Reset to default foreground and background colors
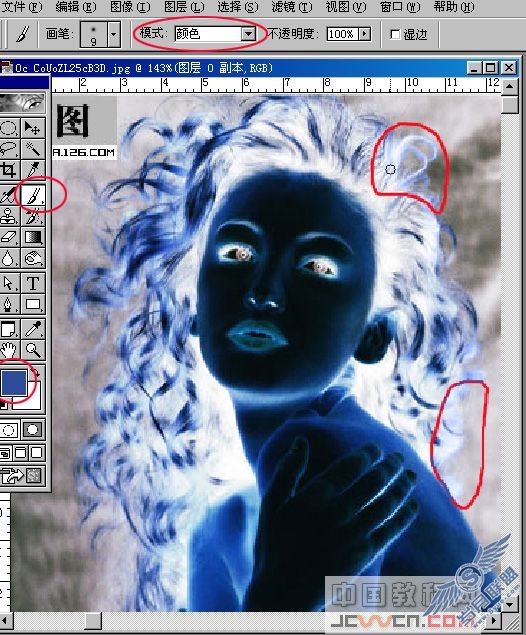Image resolution: width=526 pixels, height=635 pixels. pyautogui.click(x=4, y=405)
